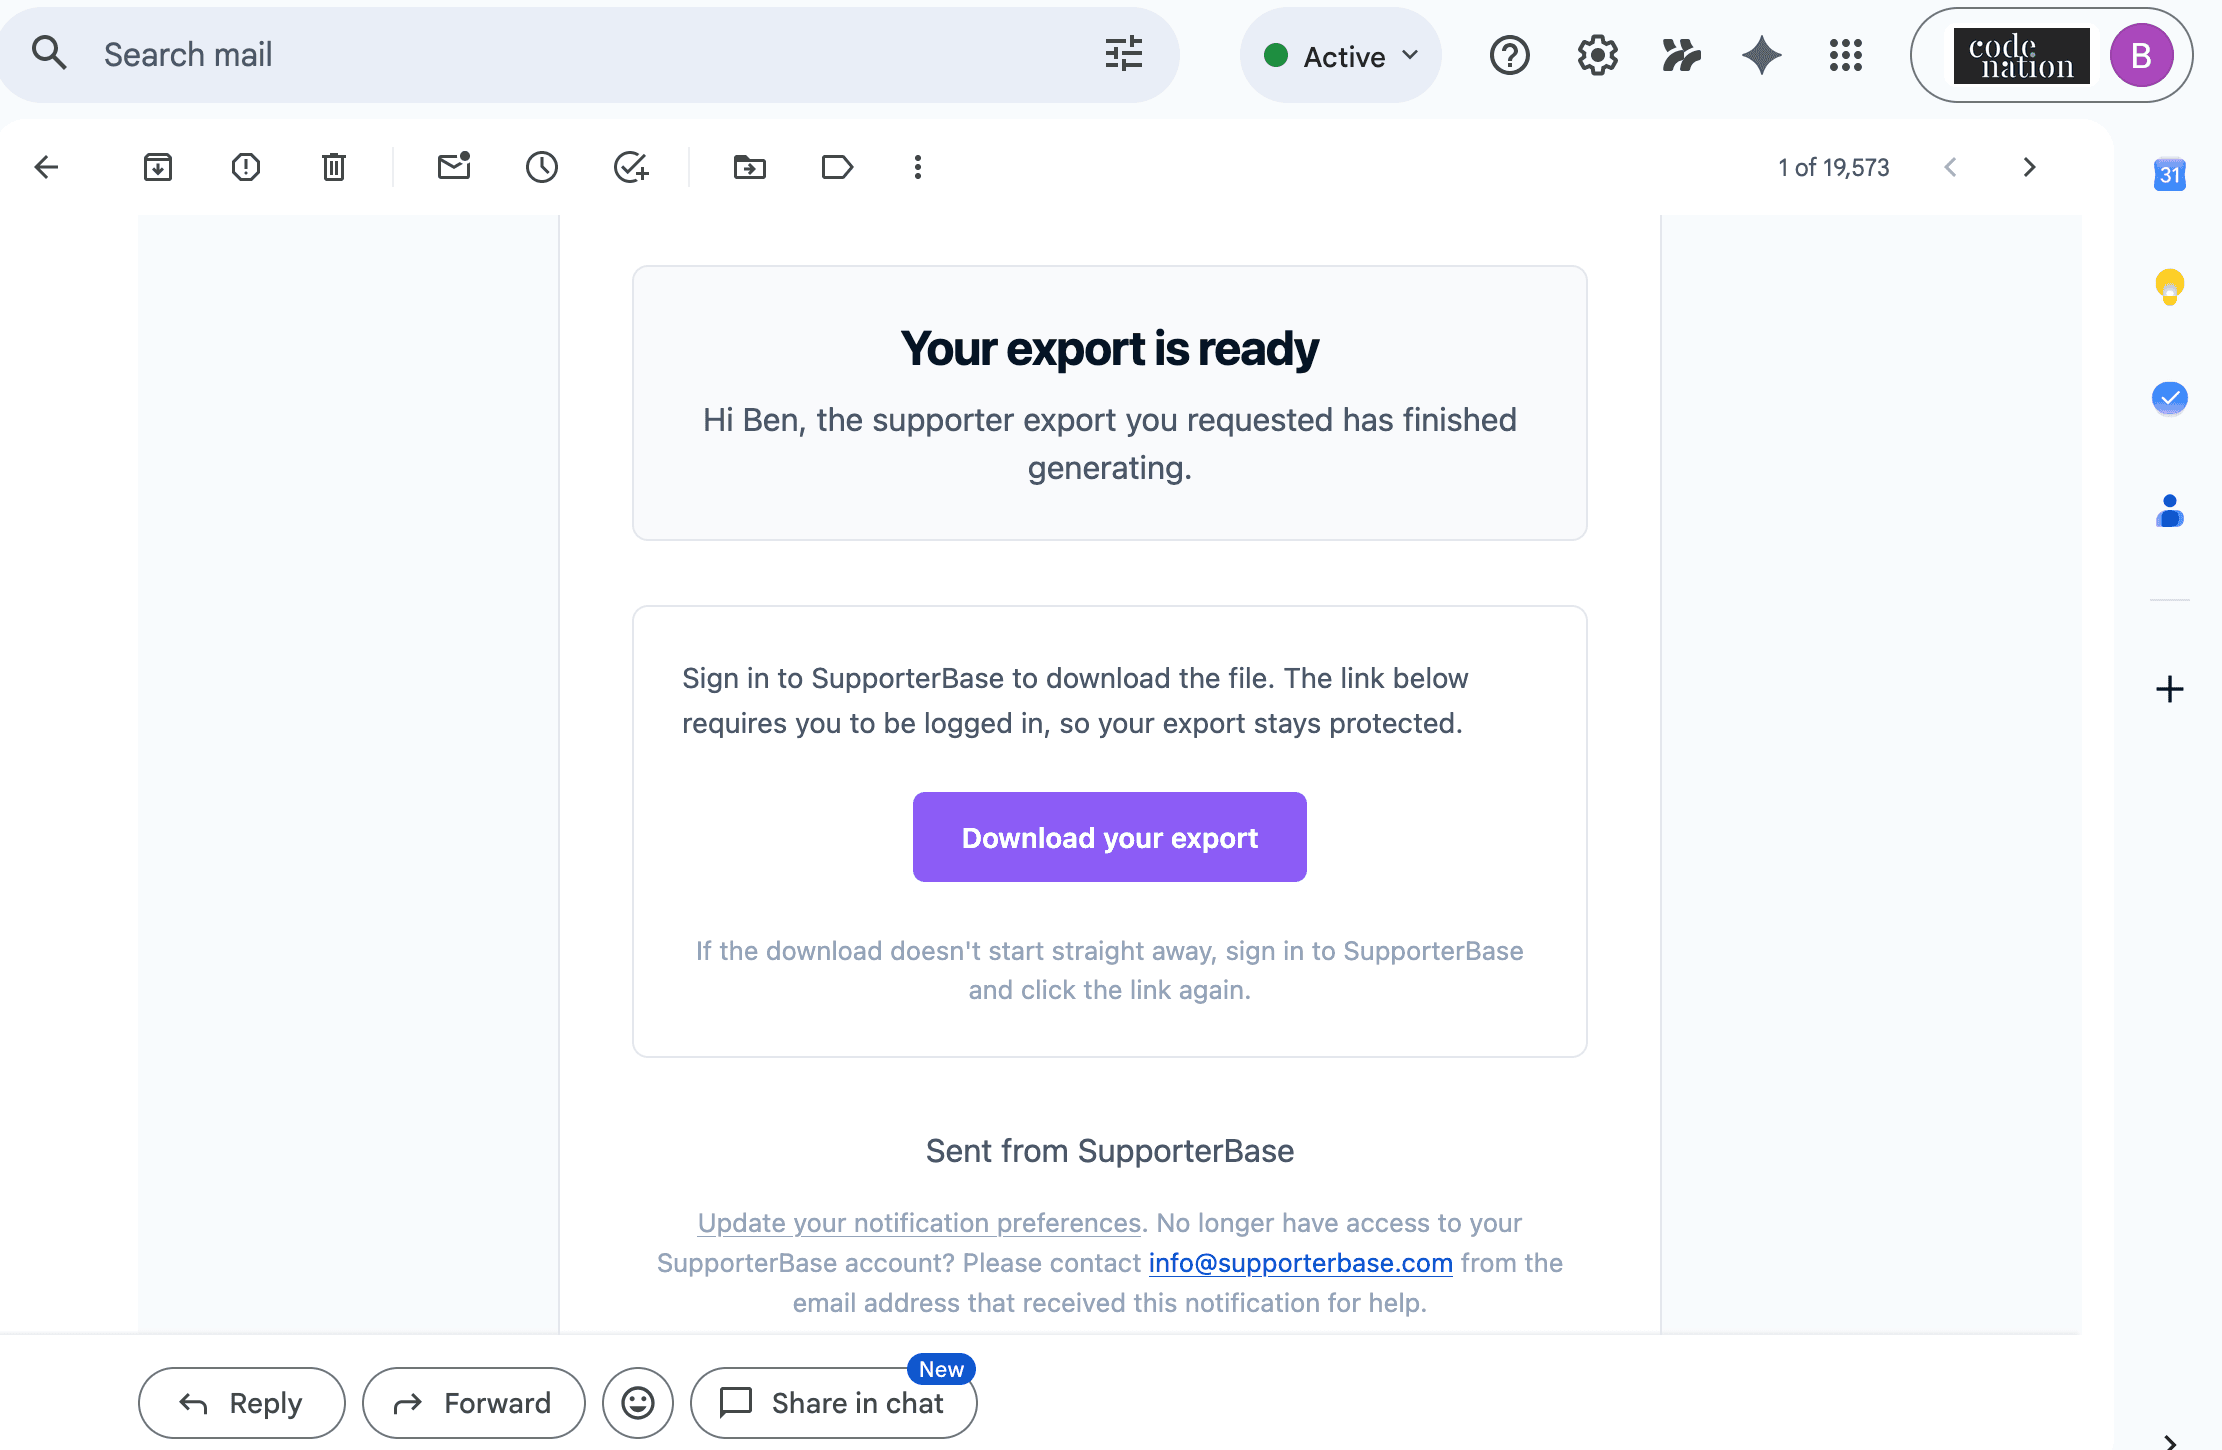Click the 'Your export is ready' heading
2222x1450 pixels.
pos(1110,349)
